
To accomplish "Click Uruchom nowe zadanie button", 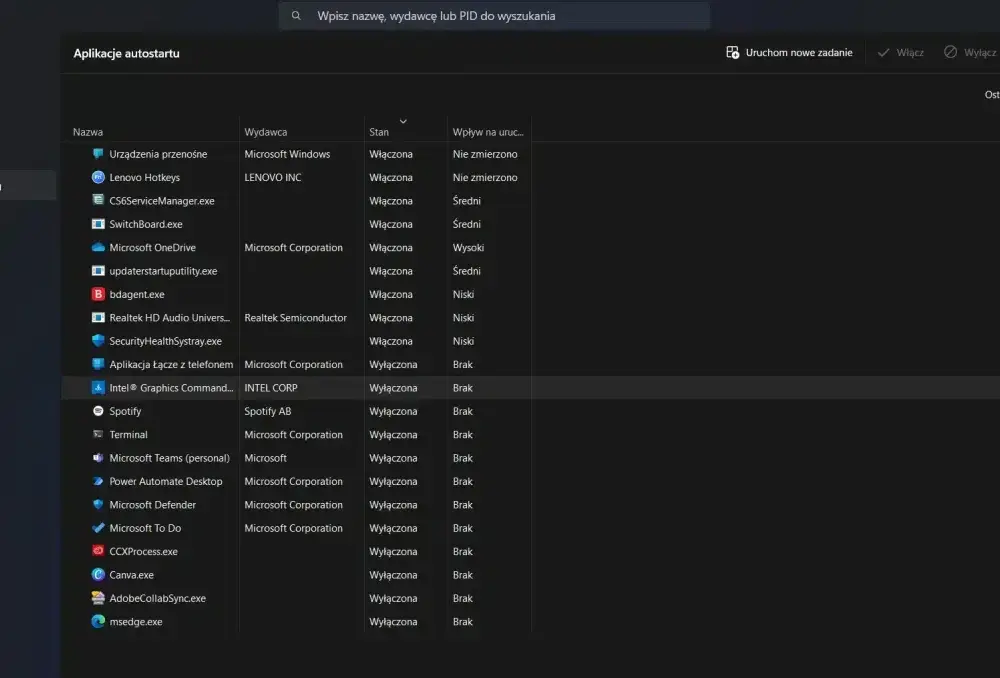I will click(790, 52).
